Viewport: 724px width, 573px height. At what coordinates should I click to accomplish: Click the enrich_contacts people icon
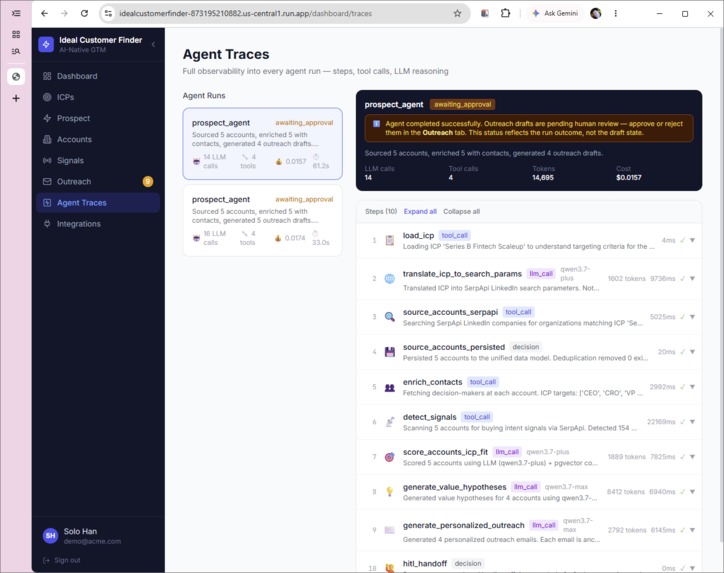click(x=390, y=387)
